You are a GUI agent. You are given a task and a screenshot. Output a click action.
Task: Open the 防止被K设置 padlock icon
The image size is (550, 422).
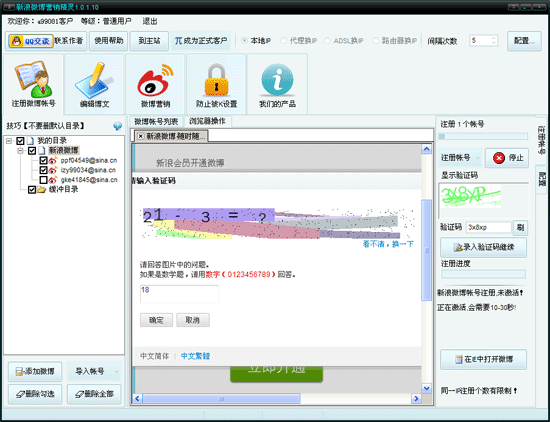[216, 80]
